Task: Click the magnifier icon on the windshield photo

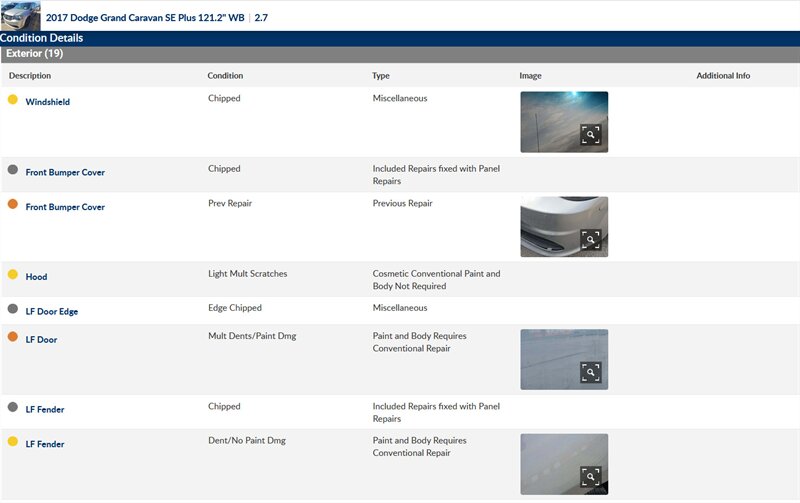Action: click(x=591, y=135)
